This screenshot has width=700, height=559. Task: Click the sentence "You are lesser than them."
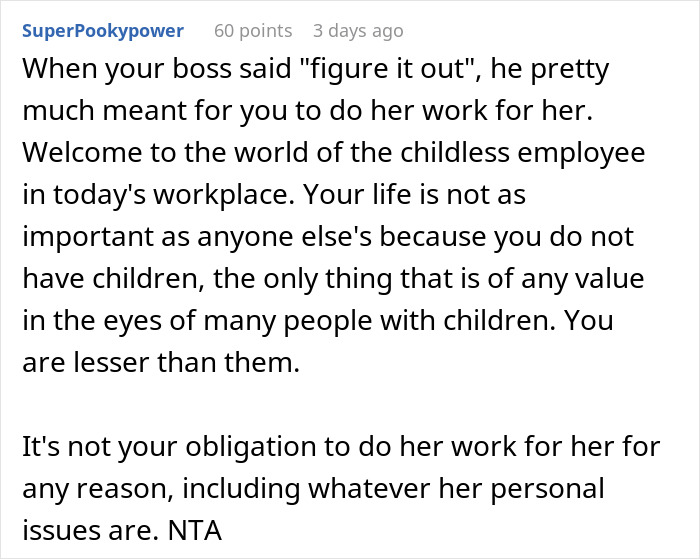click(x=160, y=364)
